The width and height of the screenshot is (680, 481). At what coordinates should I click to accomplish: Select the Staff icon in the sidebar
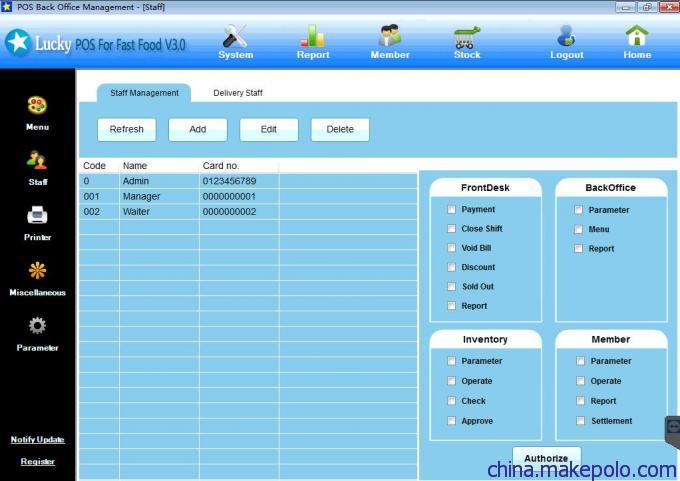[x=37, y=160]
